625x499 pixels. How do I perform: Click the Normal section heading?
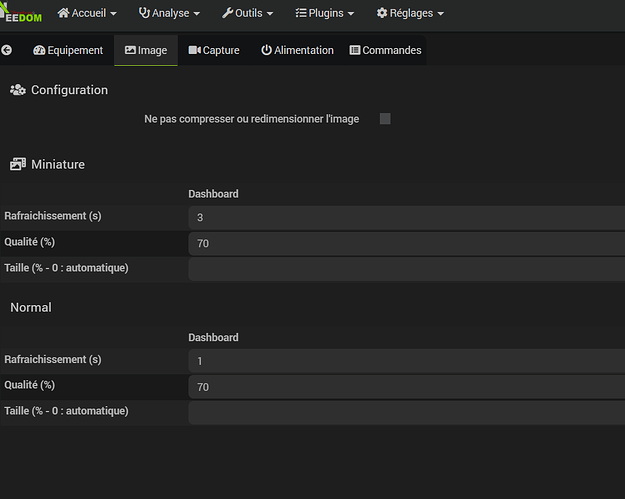(31, 307)
